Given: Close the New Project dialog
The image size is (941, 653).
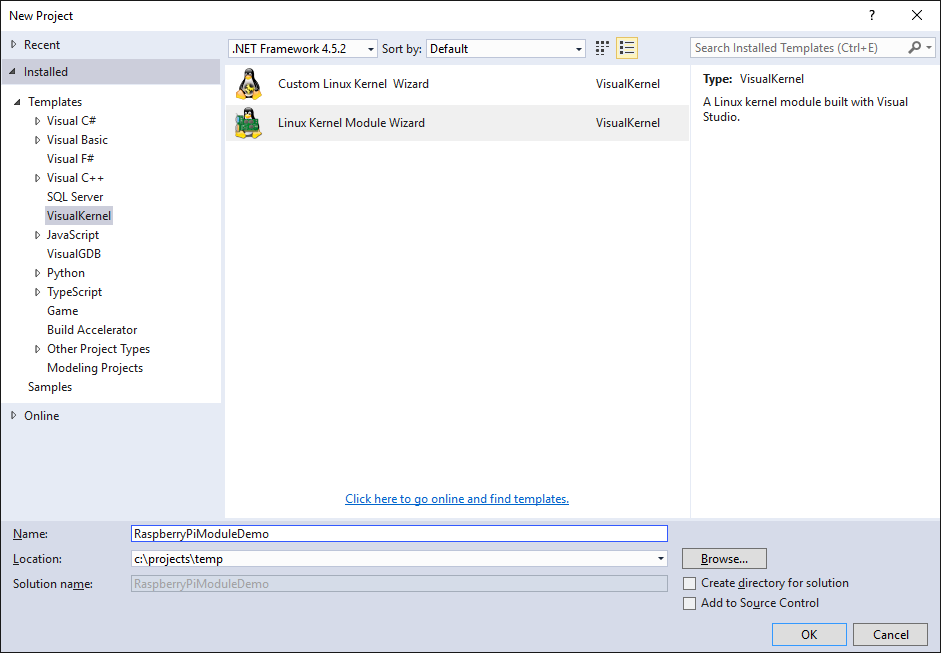Looking at the screenshot, I should point(916,16).
